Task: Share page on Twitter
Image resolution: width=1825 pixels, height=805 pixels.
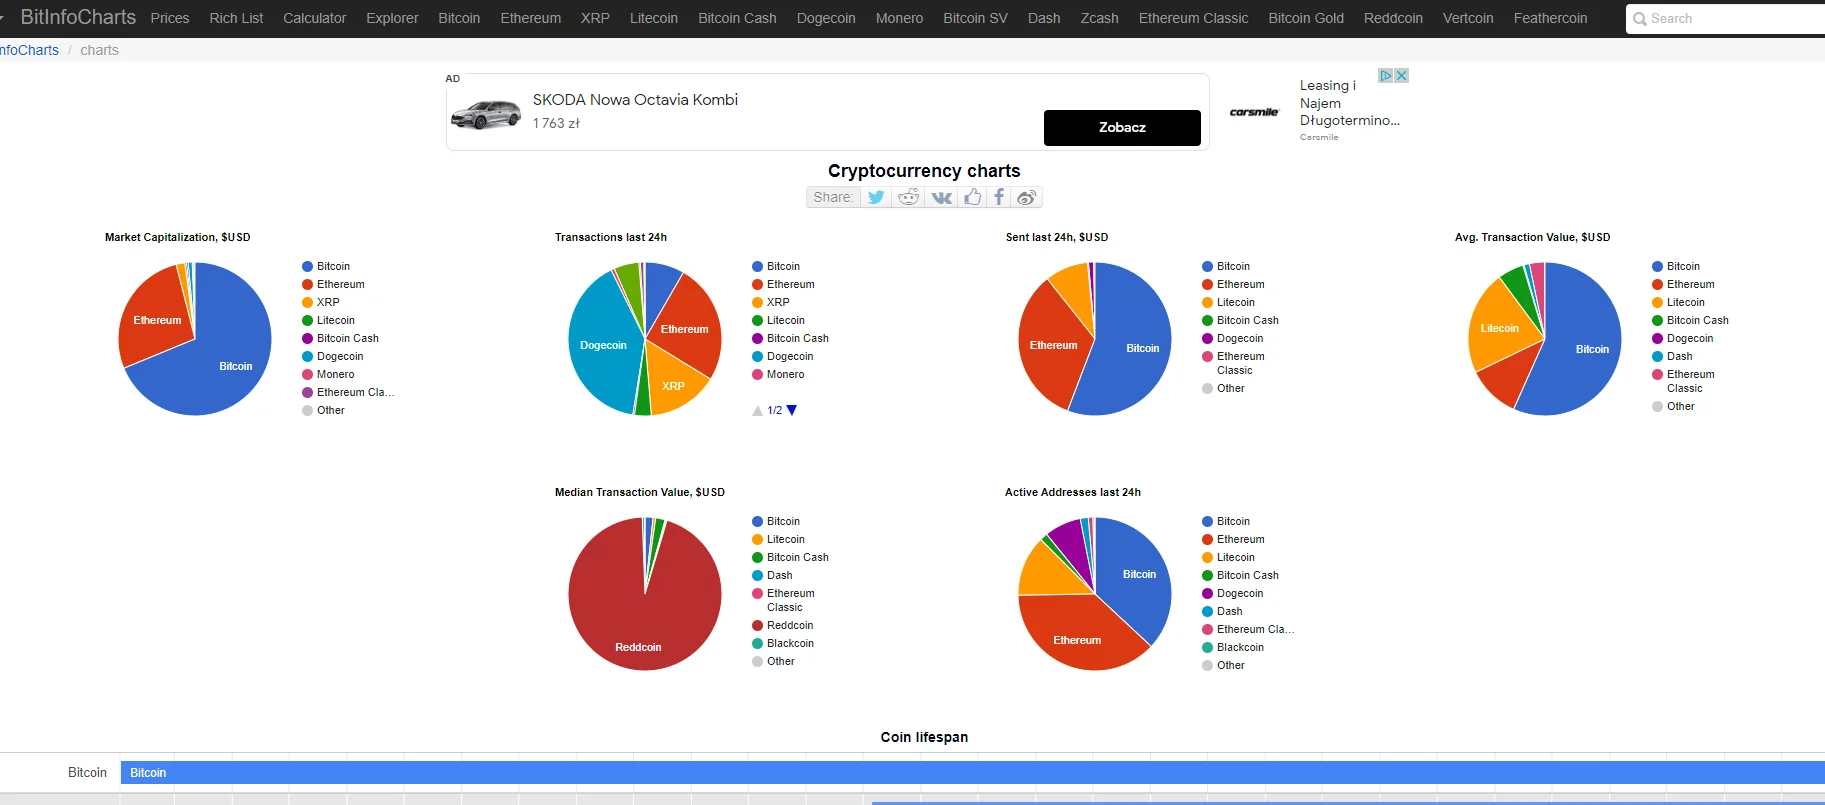Action: click(876, 197)
